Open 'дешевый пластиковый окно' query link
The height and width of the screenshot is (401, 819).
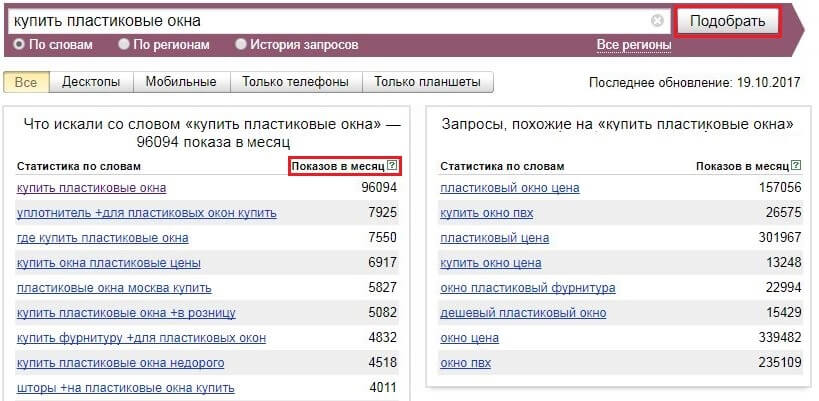(523, 313)
